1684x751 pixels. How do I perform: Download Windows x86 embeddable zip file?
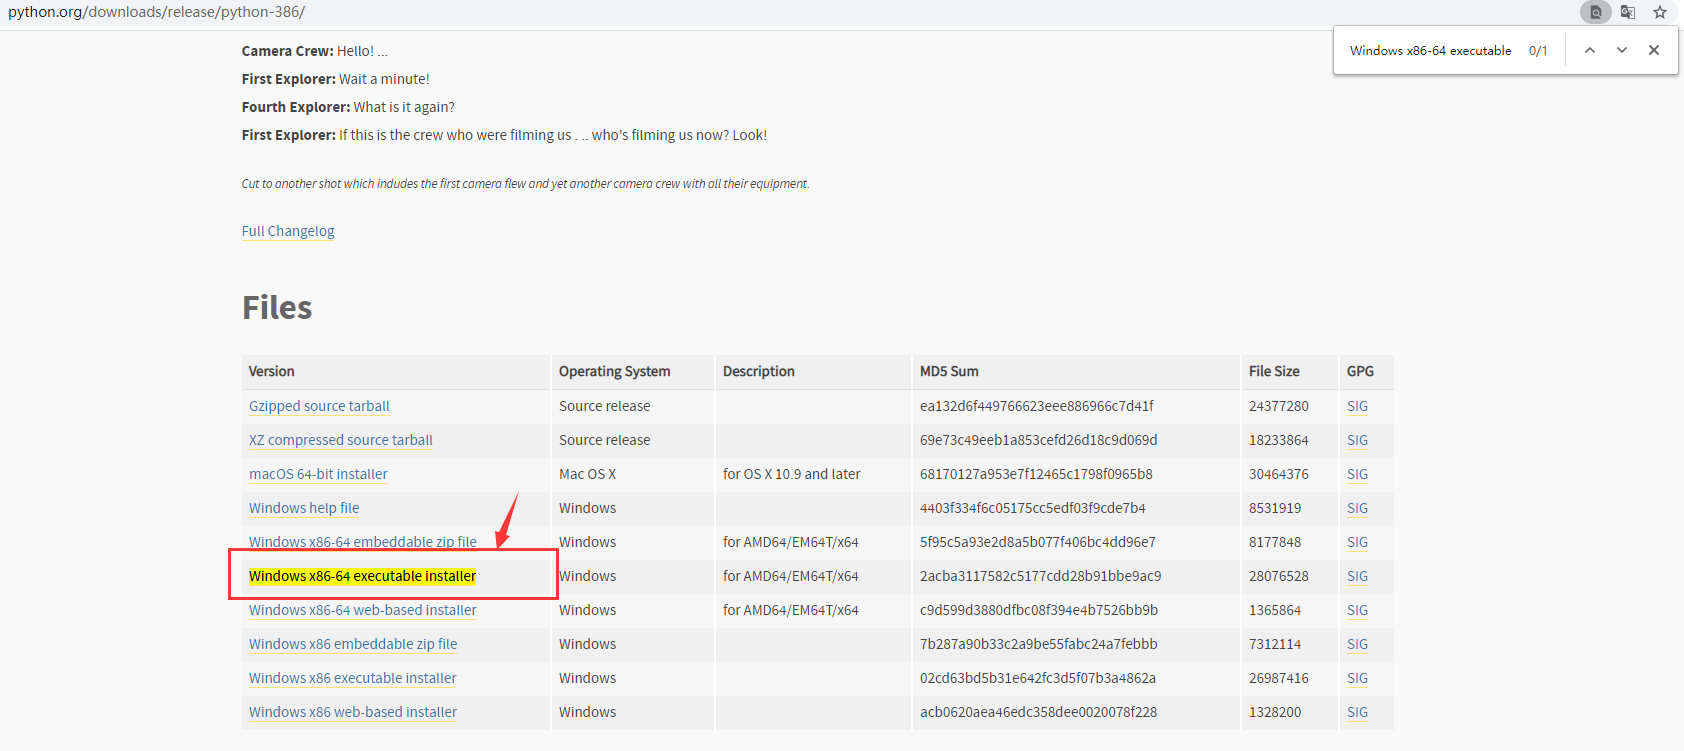coord(353,644)
